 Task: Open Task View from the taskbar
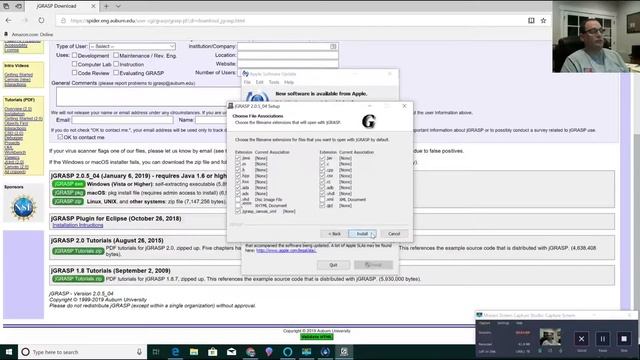click(156, 352)
